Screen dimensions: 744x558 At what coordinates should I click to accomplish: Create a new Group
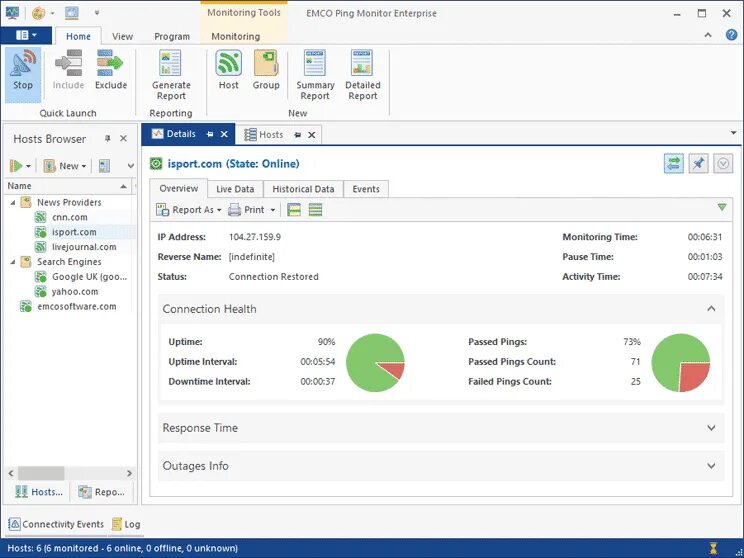click(266, 70)
